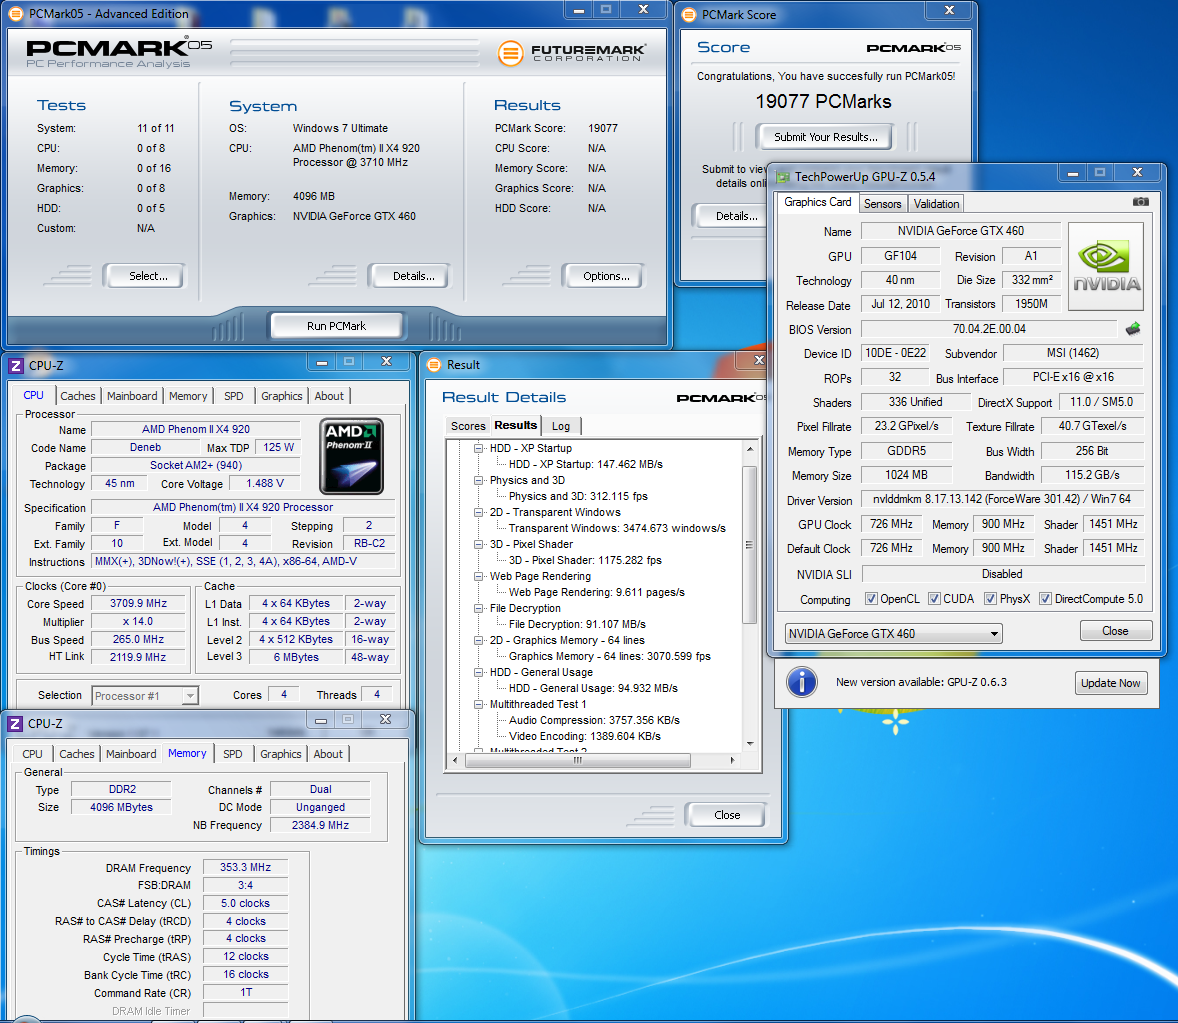Collapse the HDD - General Usage node
This screenshot has width=1178, height=1023.
point(479,672)
